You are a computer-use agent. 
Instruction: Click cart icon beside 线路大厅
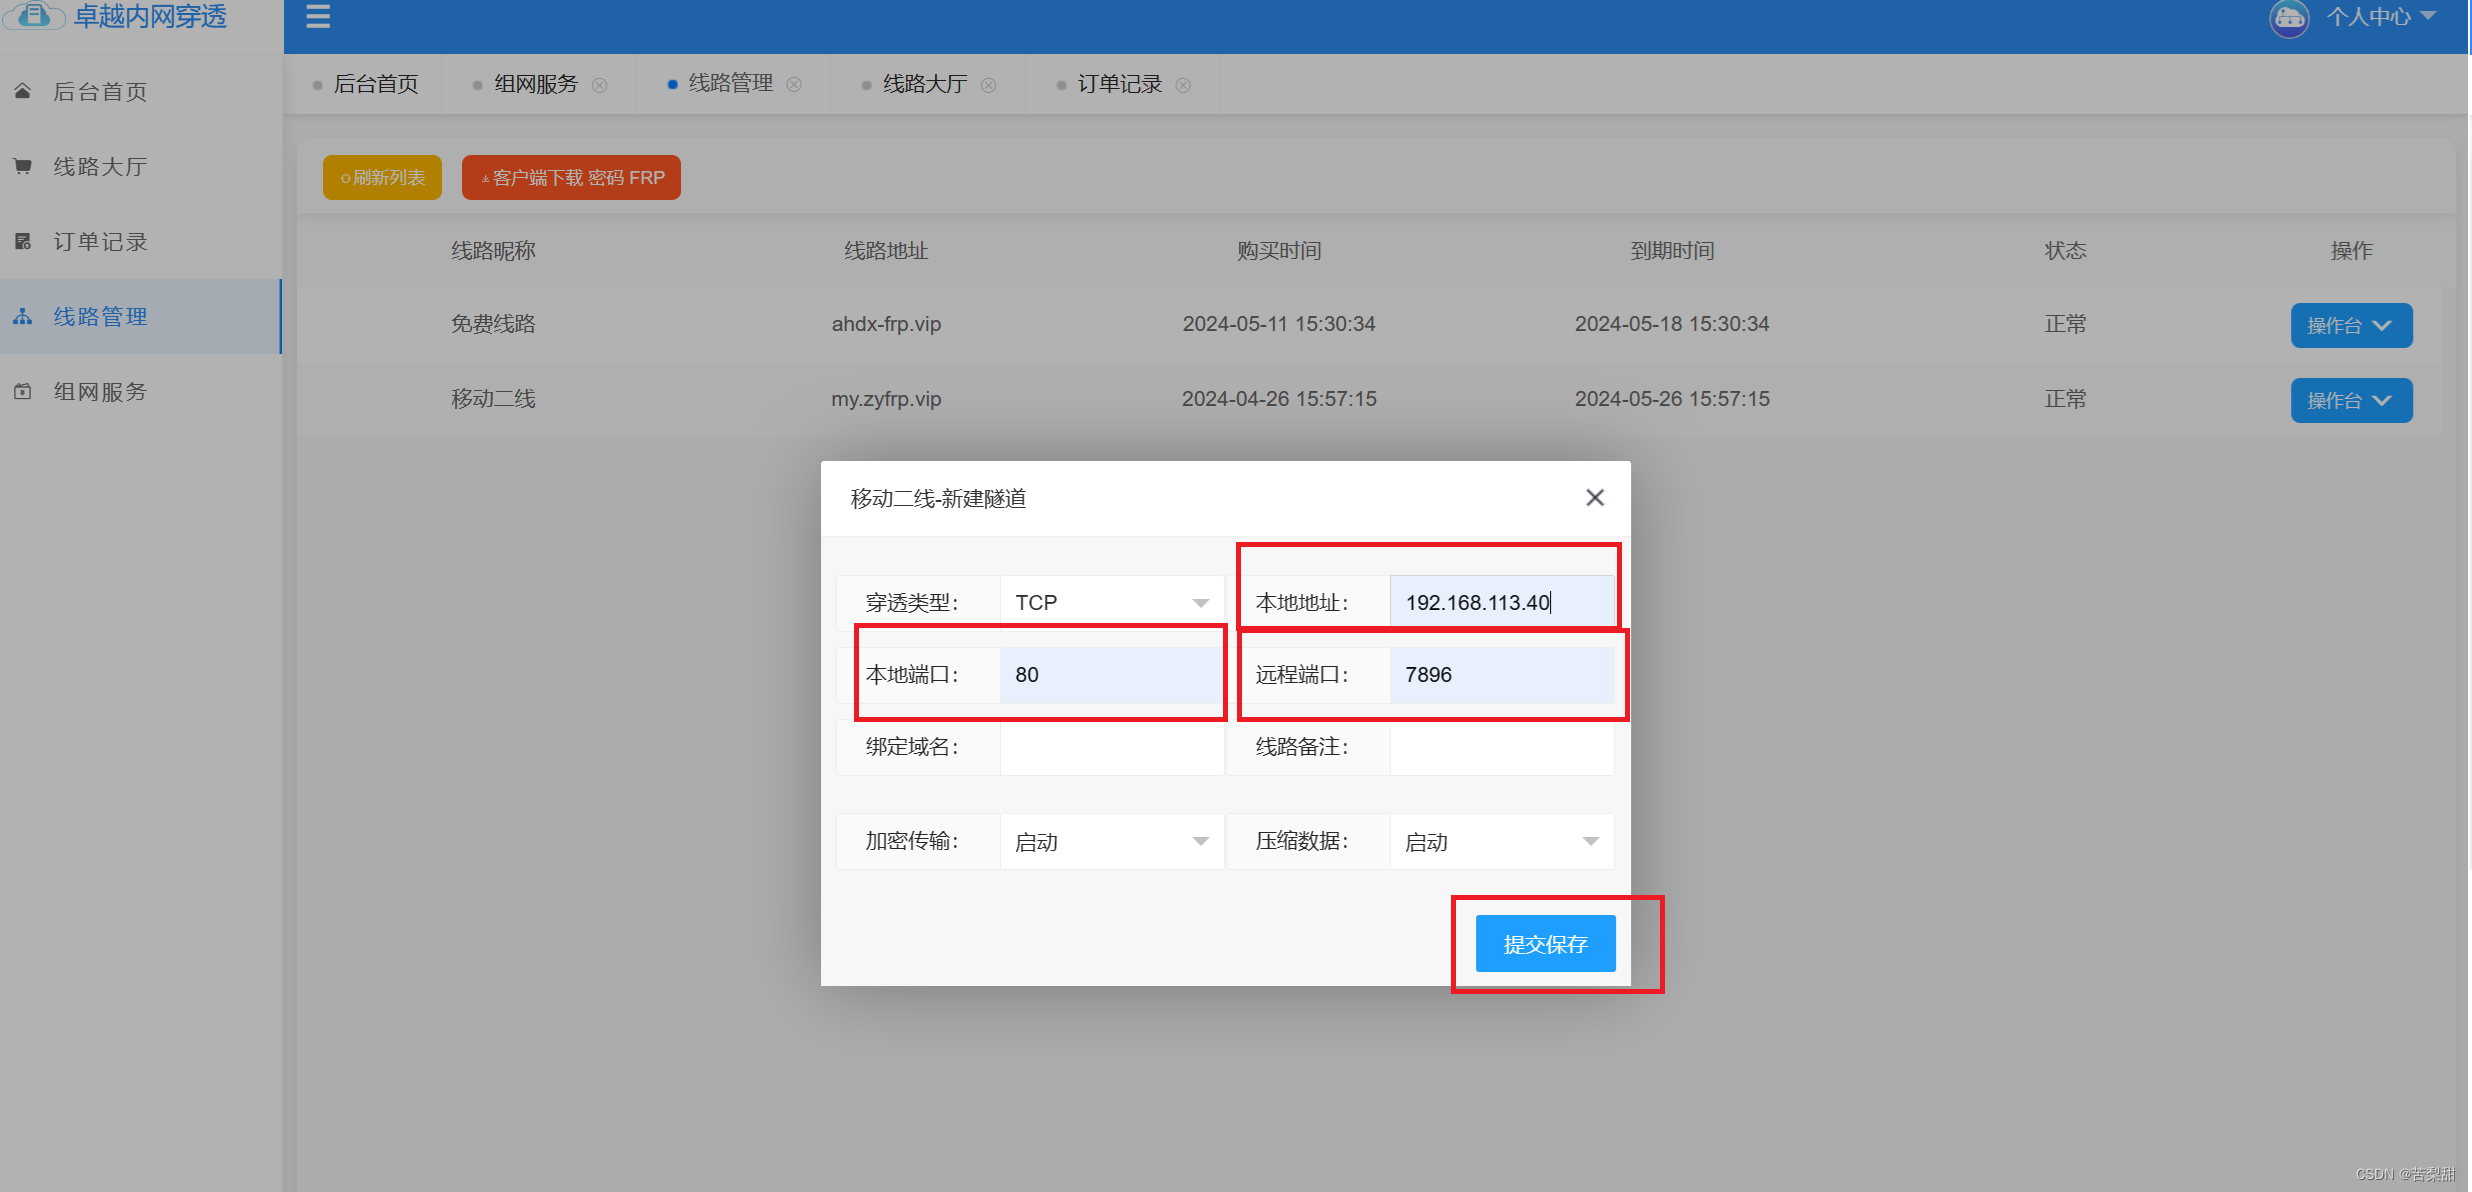click(23, 166)
